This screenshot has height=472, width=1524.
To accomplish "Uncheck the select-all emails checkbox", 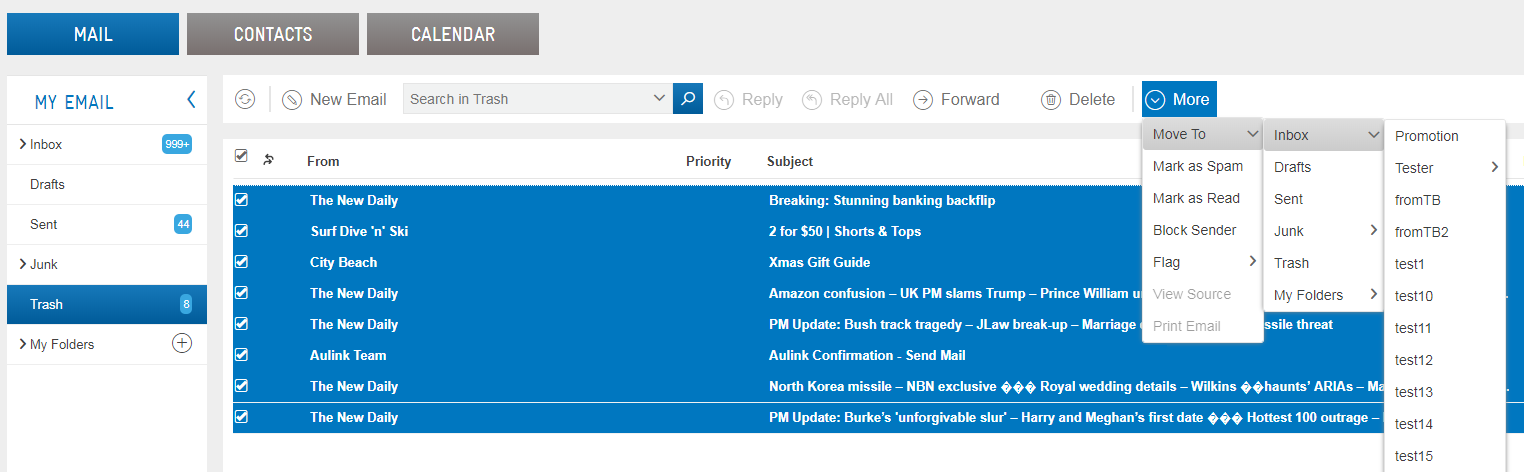I will 241,156.
